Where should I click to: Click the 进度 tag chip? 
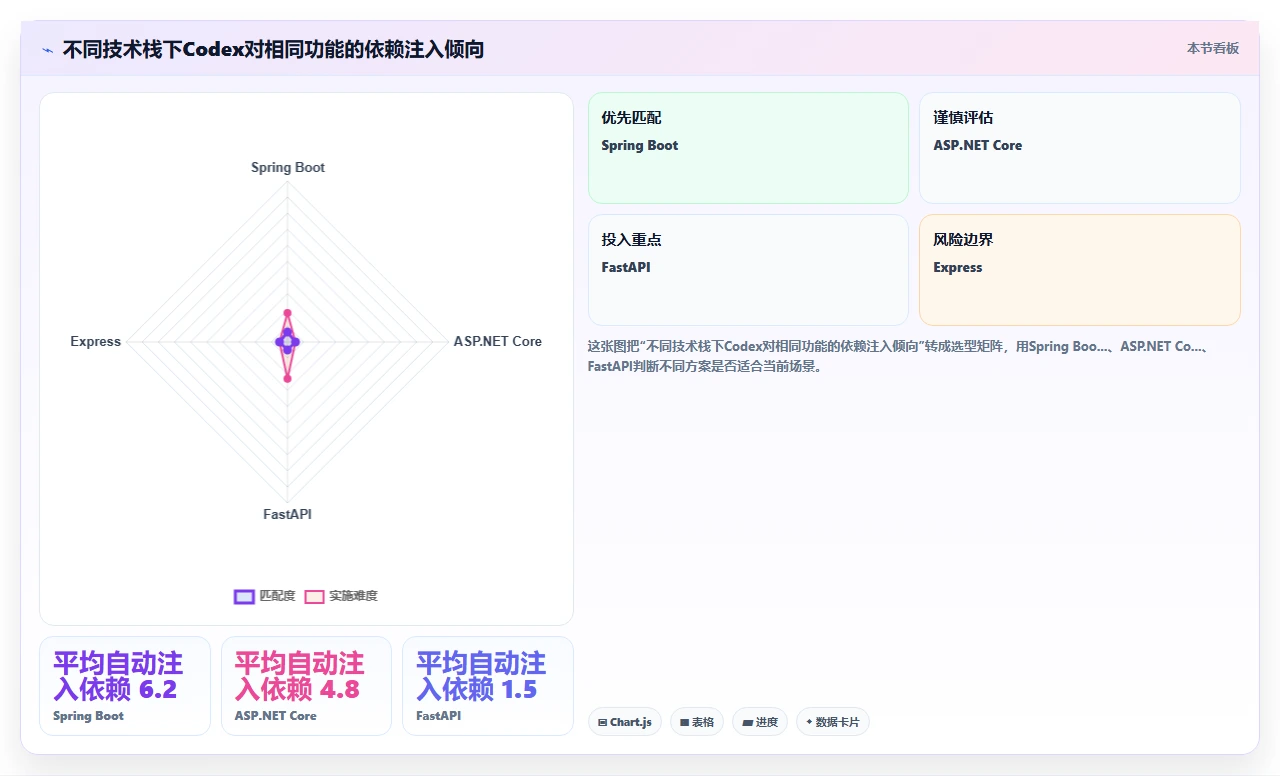click(760, 722)
